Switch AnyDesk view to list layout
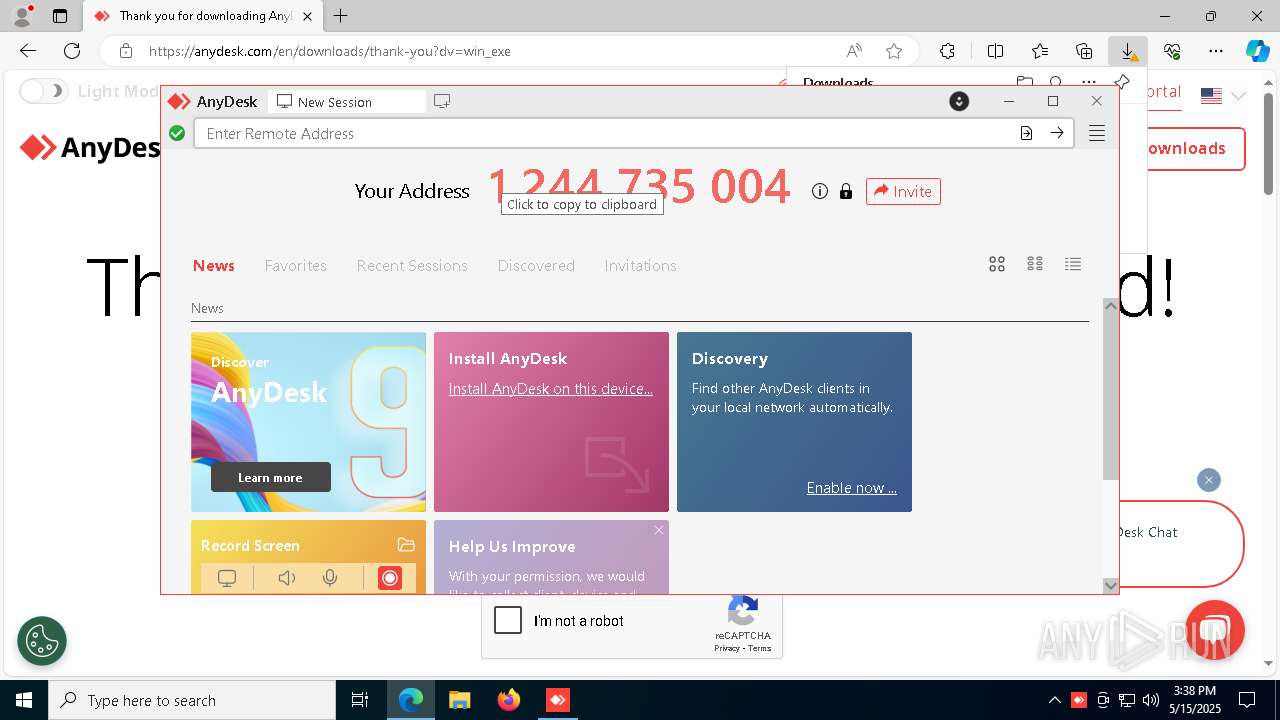This screenshot has height=720, width=1280. click(1073, 264)
